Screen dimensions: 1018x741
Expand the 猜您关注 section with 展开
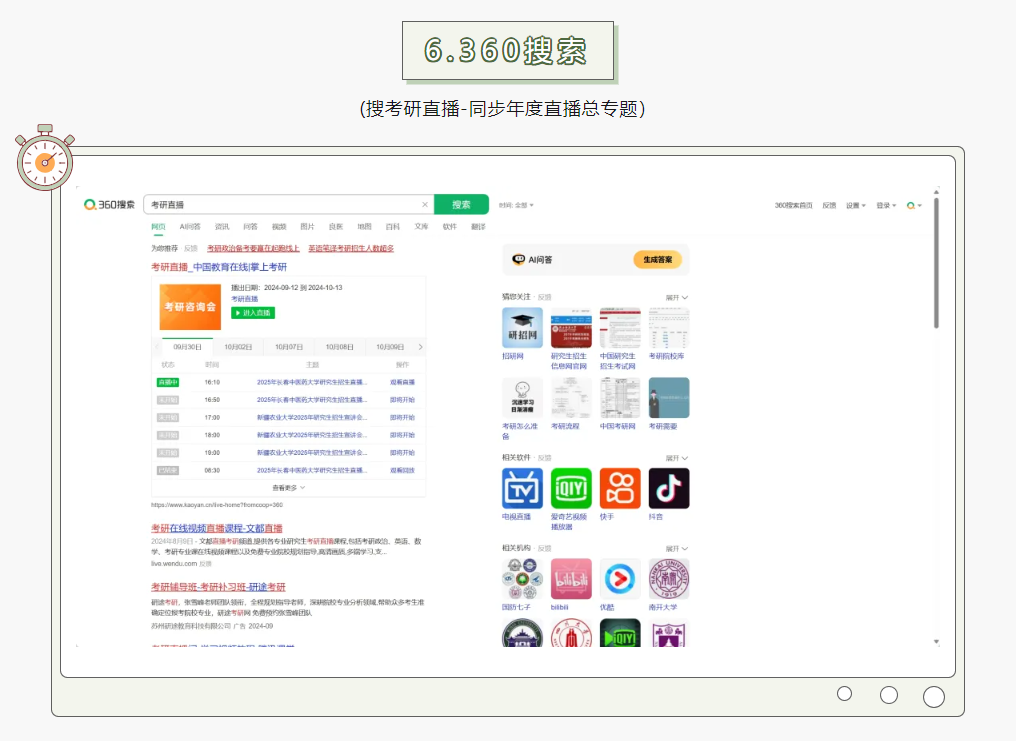tap(677, 297)
